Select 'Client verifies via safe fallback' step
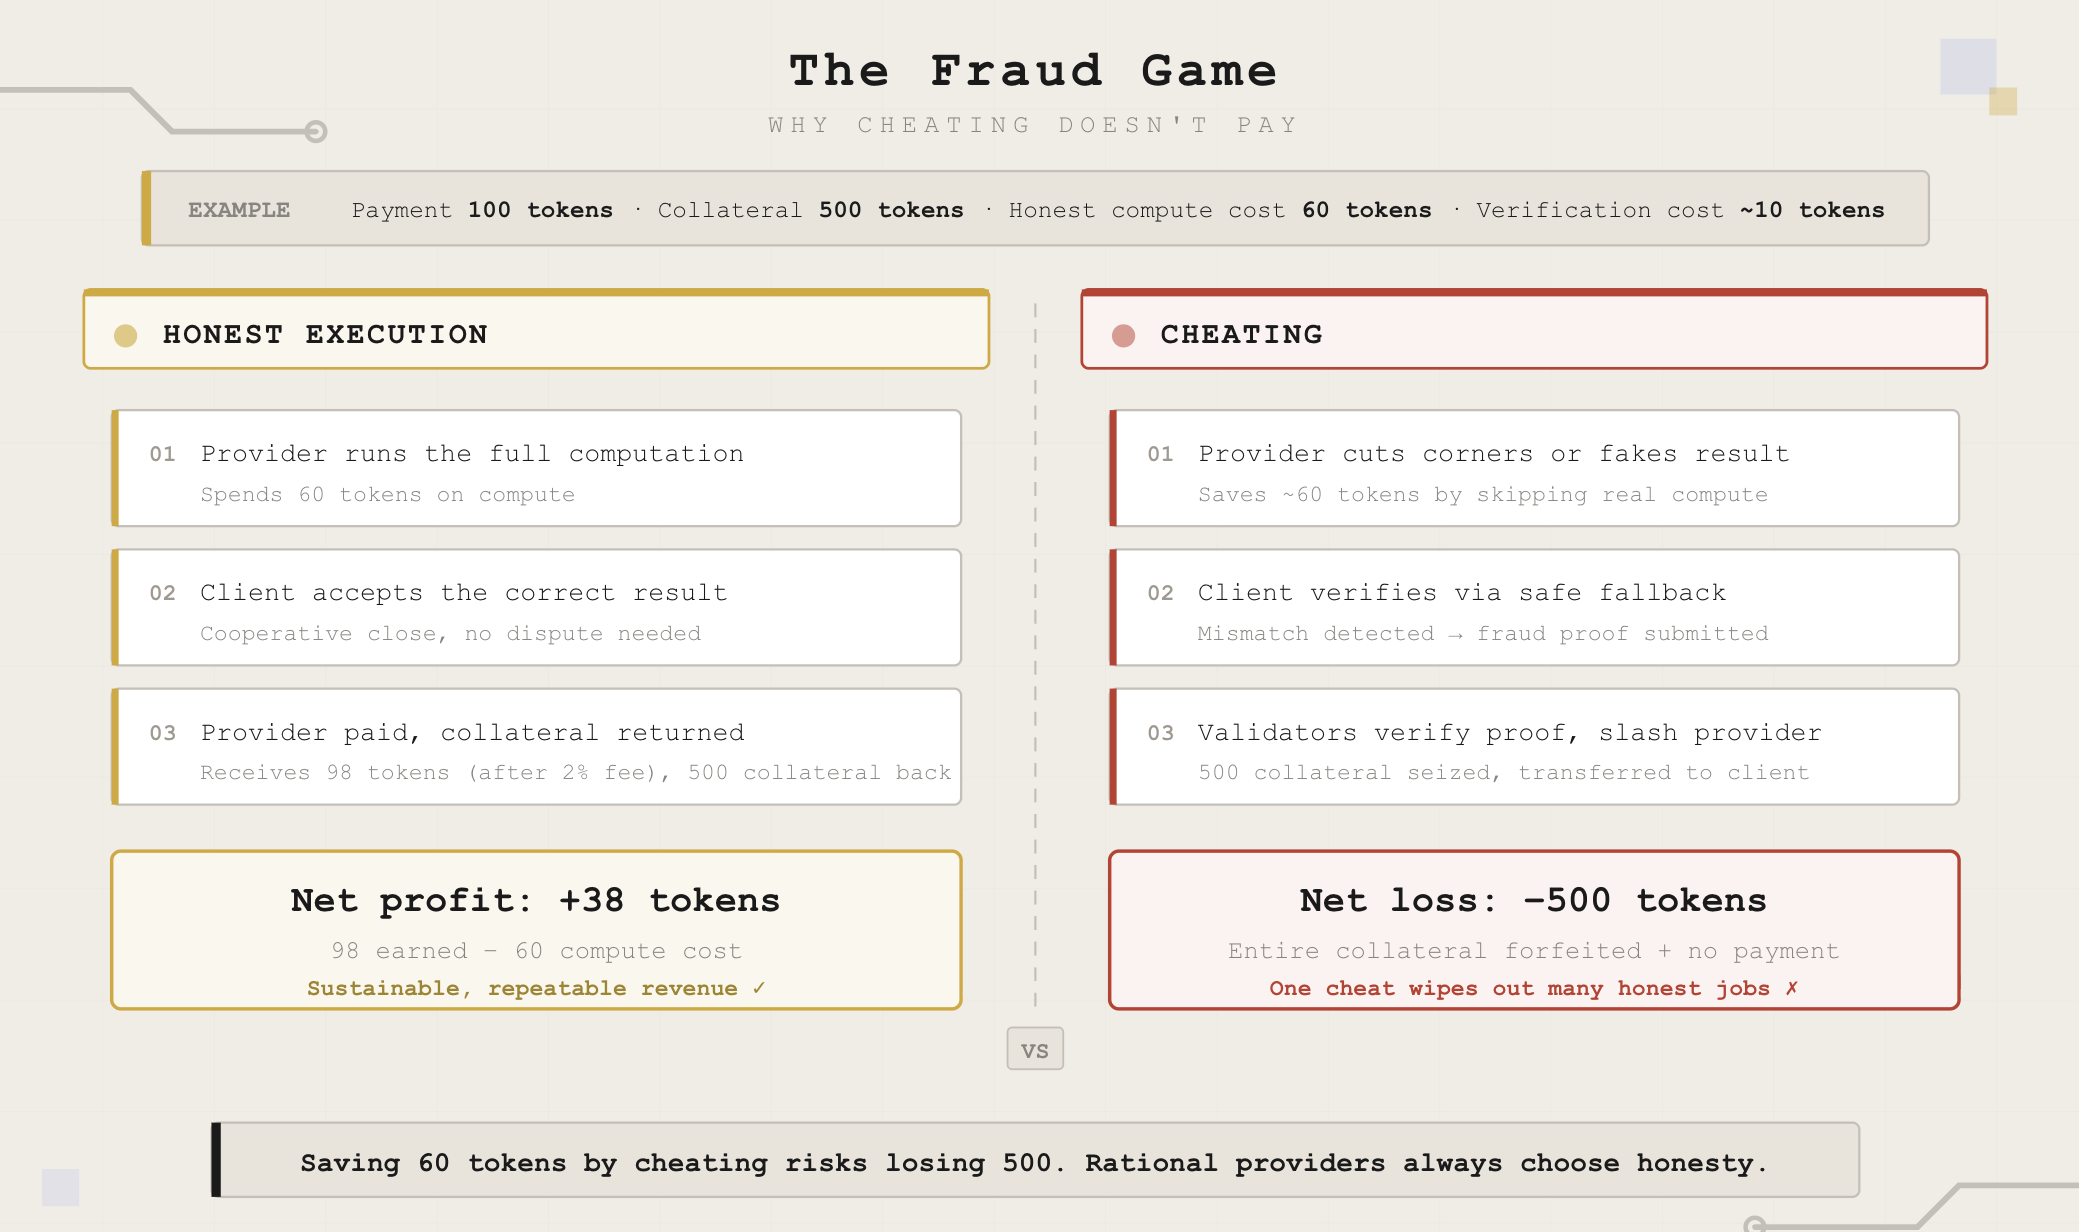The image size is (2080, 1232). coord(1534,607)
